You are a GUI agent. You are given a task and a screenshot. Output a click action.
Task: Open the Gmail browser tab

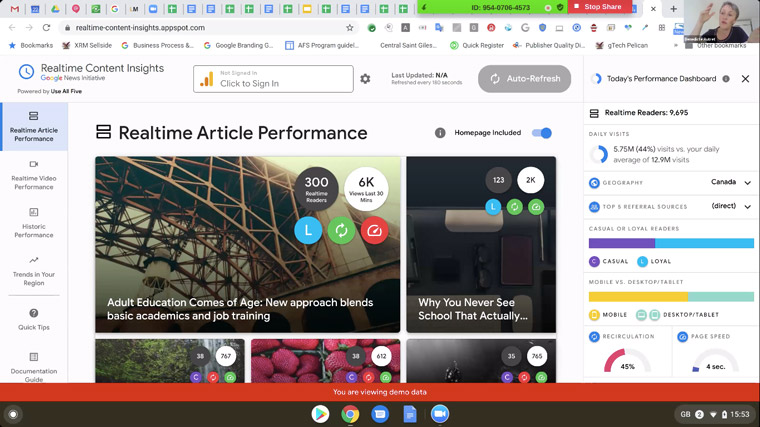[15, 9]
